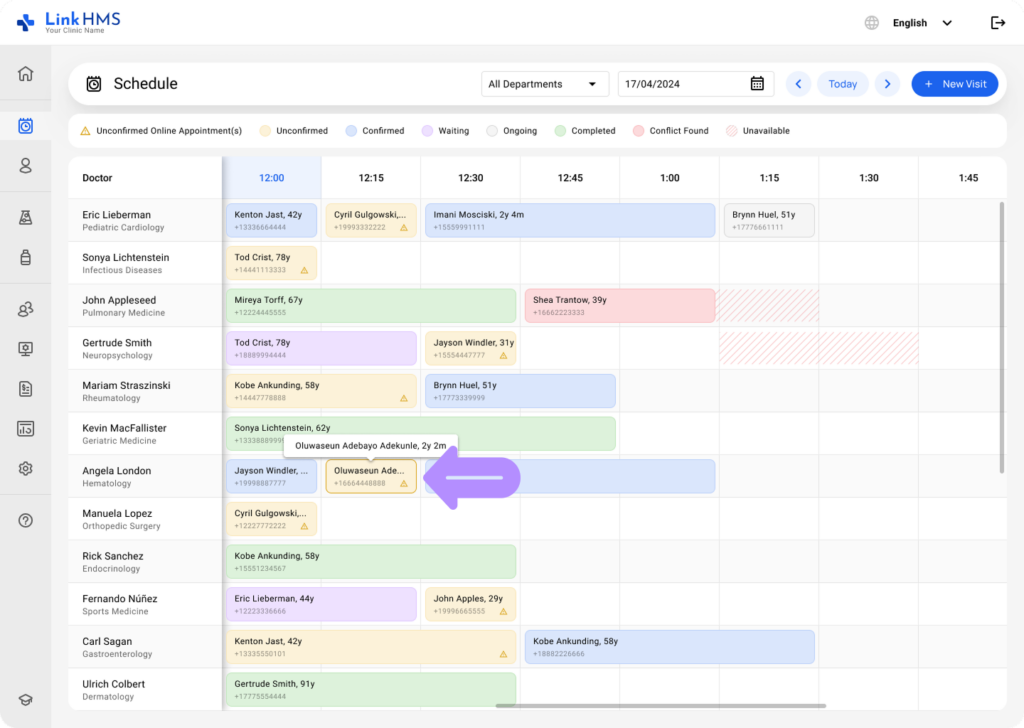Click the Conflict Found legend swatch
Viewport: 1024px width, 728px height.
[639, 131]
